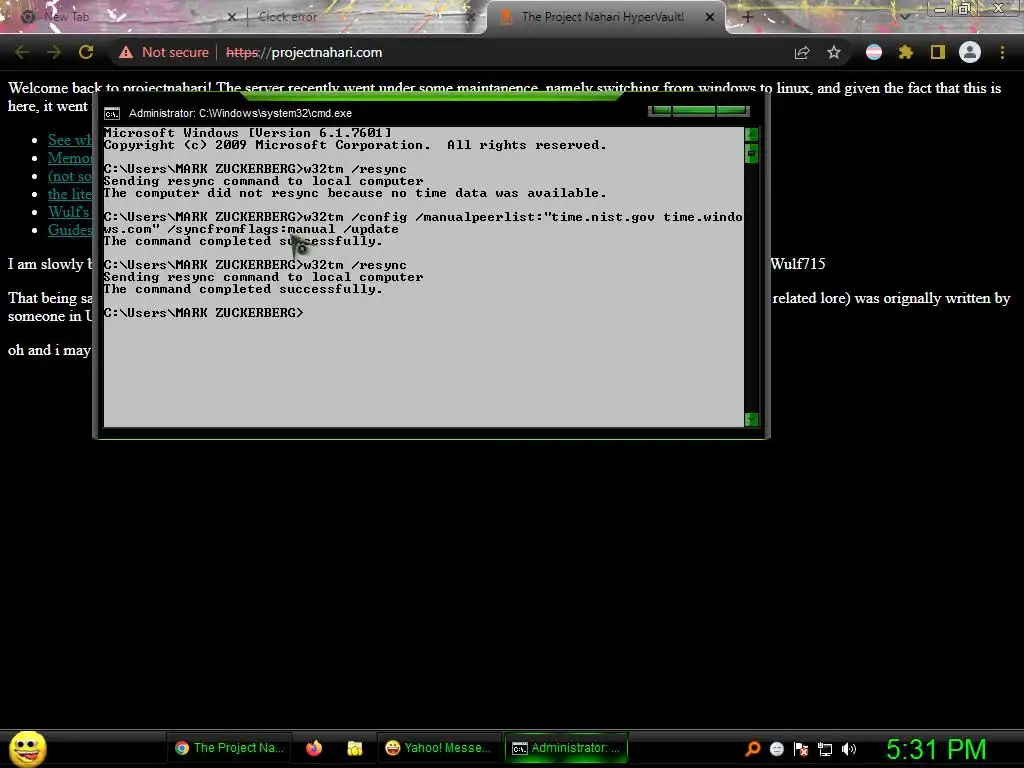This screenshot has height=768, width=1024.
Task: Open the striped flag extension icon
Action: point(874,52)
